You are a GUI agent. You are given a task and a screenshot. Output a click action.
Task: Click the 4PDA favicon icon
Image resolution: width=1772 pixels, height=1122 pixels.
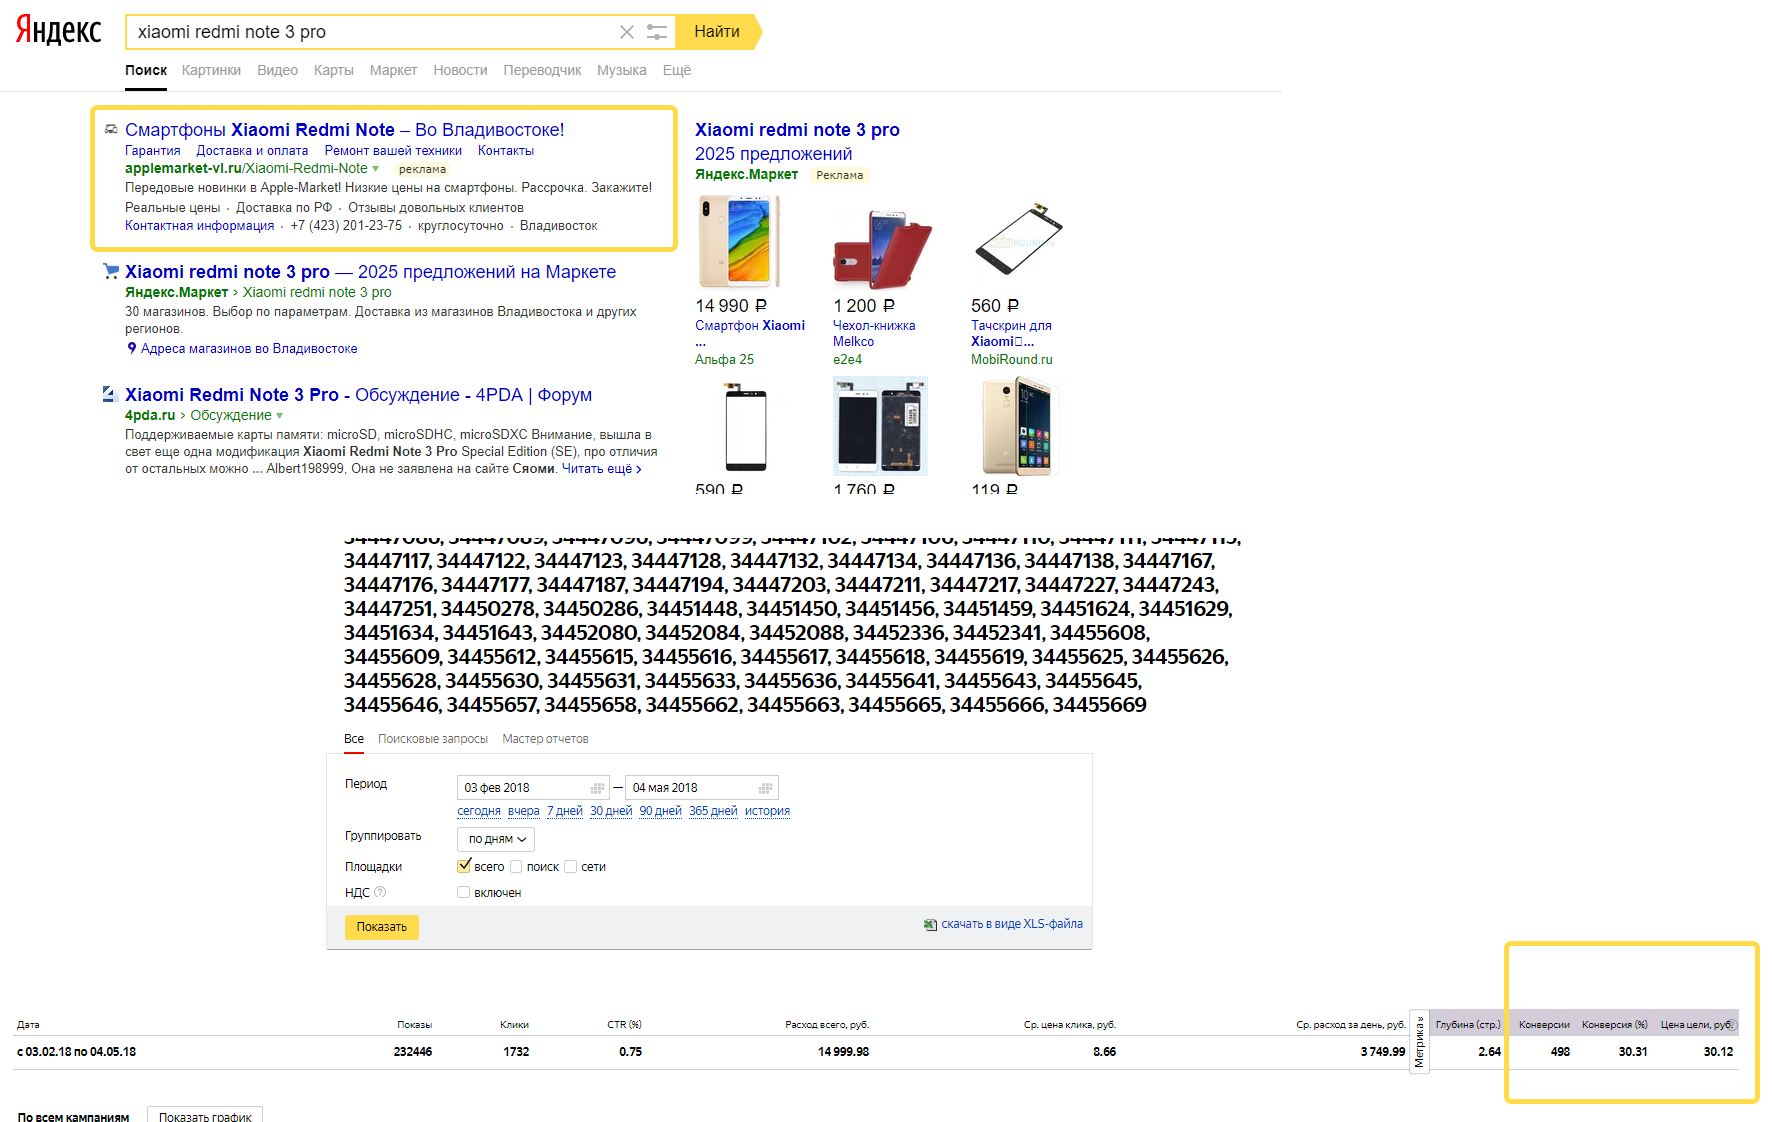coord(110,394)
